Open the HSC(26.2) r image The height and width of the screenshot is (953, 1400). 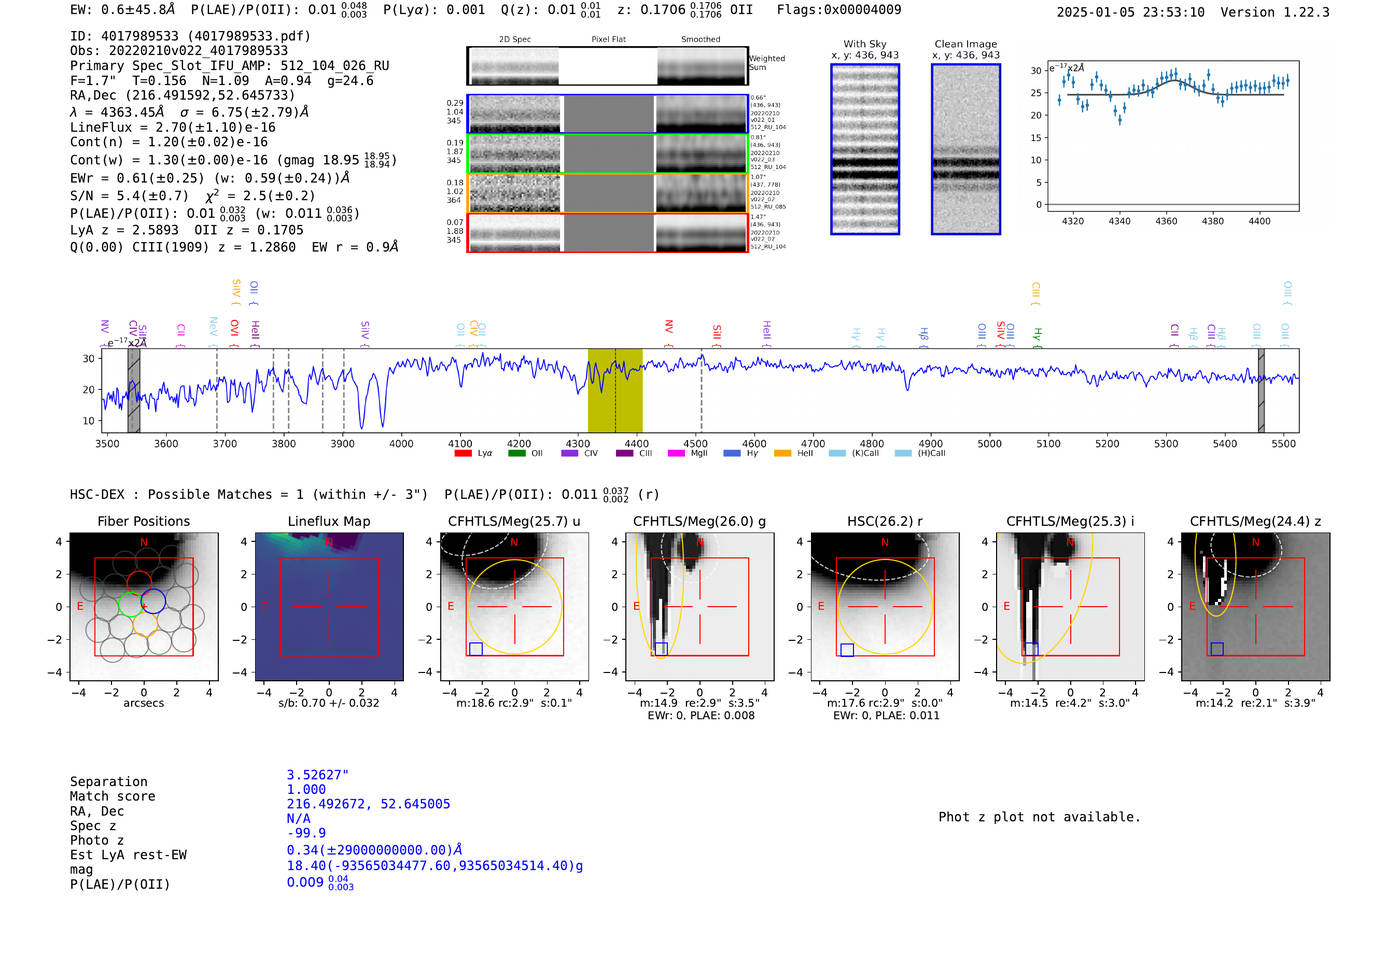pos(884,607)
